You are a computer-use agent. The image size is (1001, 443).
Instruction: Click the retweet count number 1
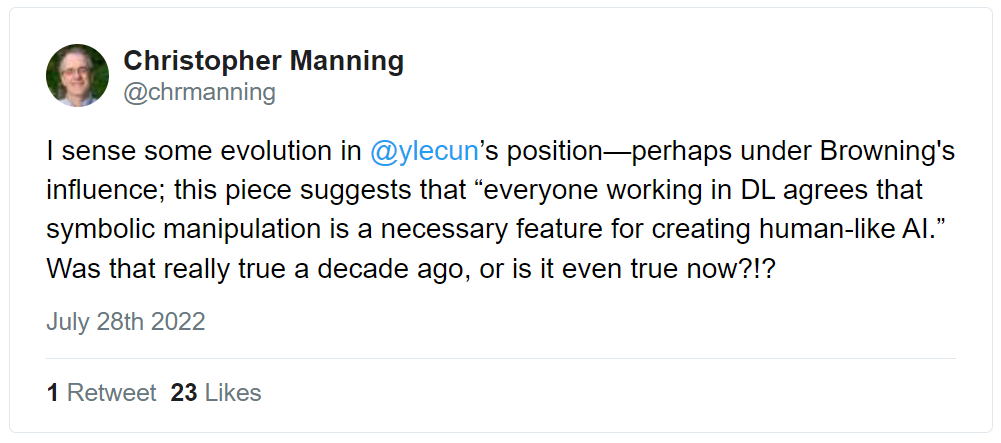tap(52, 393)
